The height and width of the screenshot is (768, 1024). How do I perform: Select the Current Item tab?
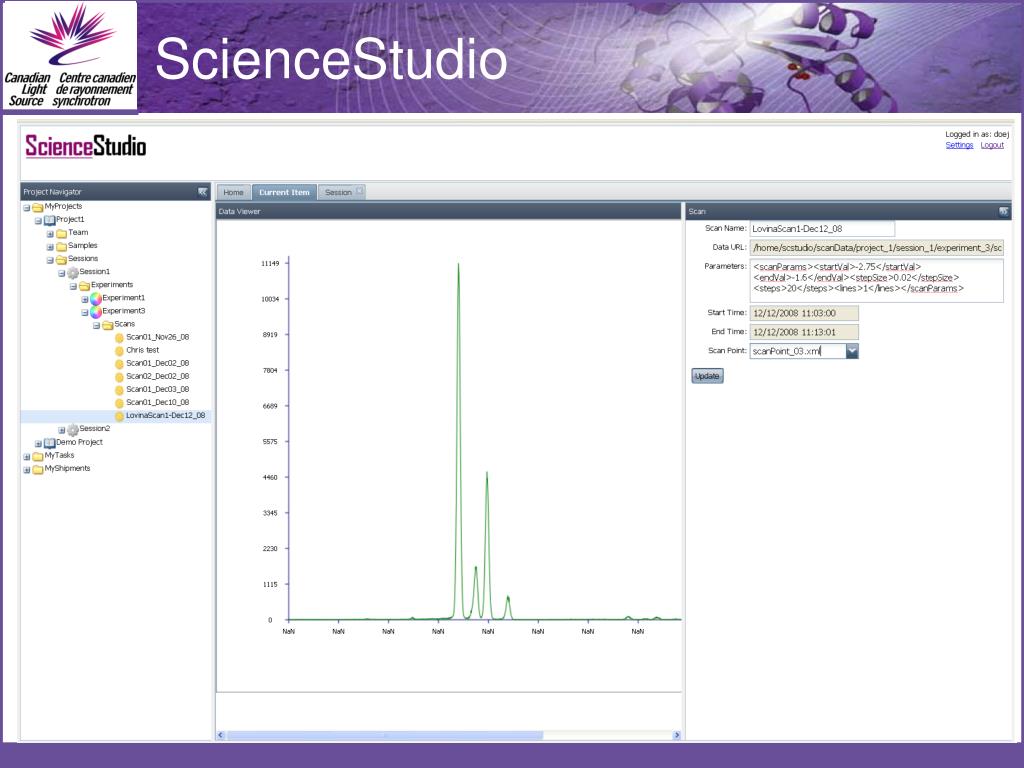(284, 192)
